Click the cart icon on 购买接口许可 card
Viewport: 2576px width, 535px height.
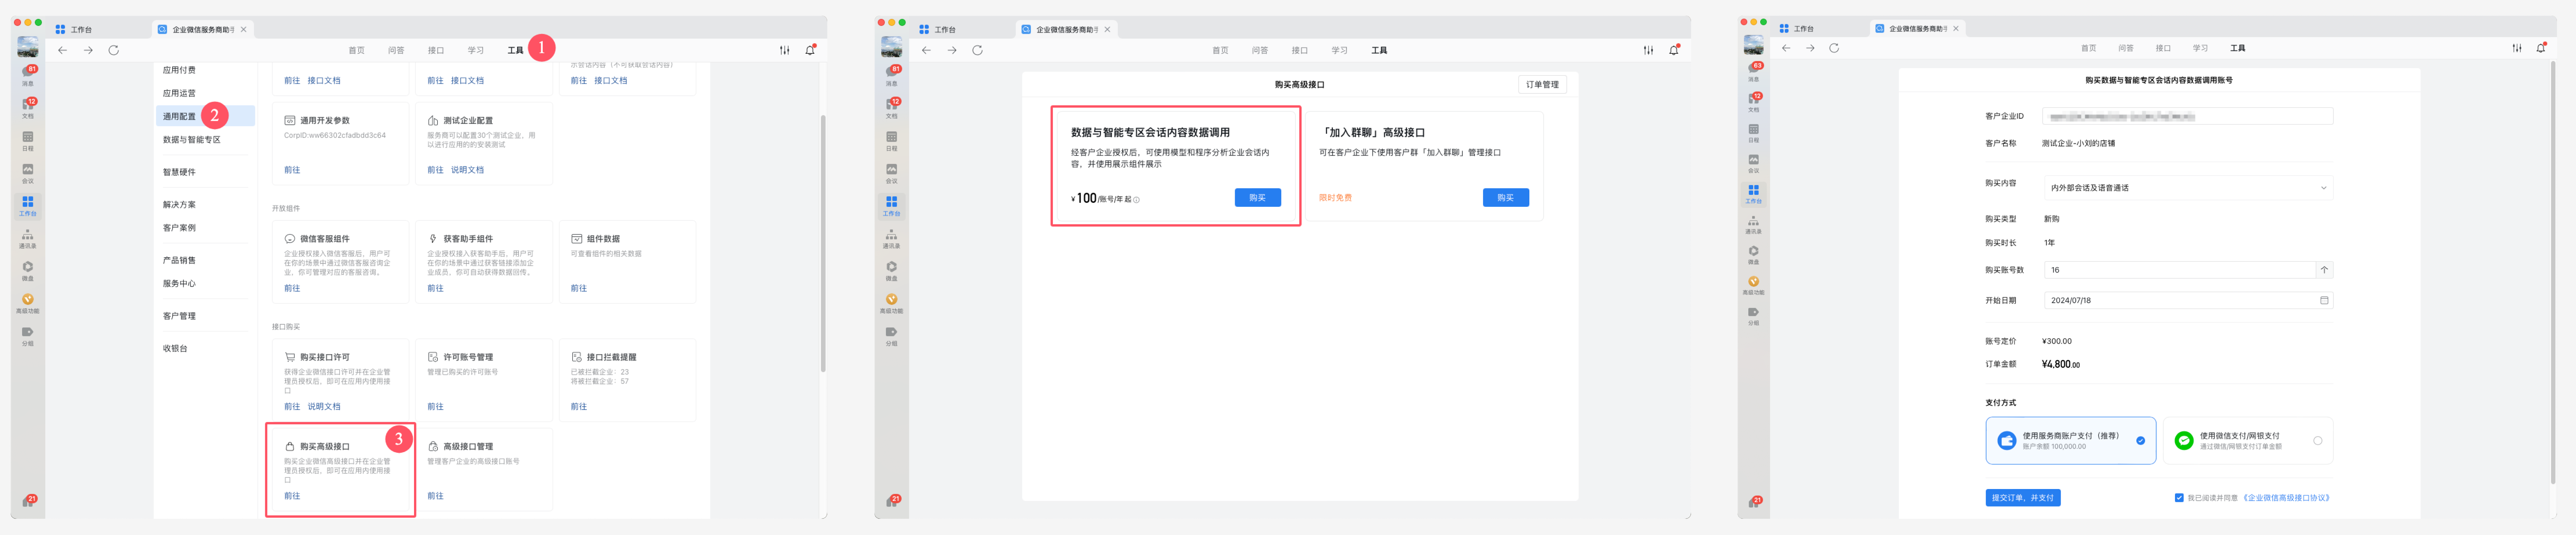[x=290, y=357]
